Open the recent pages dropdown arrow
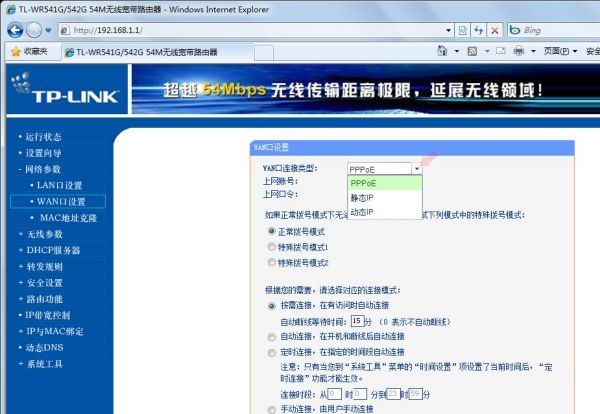Screen dimensions: 600x414 coord(48,30)
